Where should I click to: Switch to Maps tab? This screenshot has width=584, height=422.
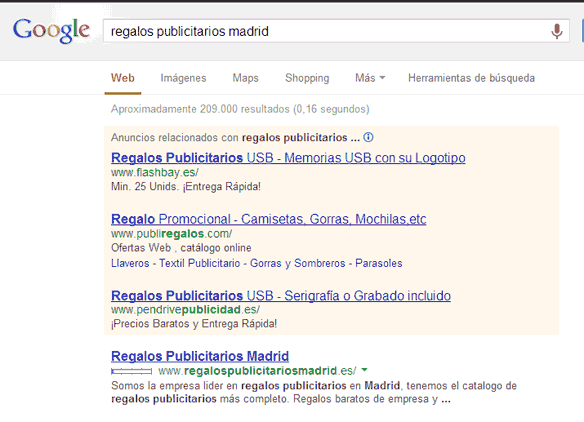click(245, 78)
